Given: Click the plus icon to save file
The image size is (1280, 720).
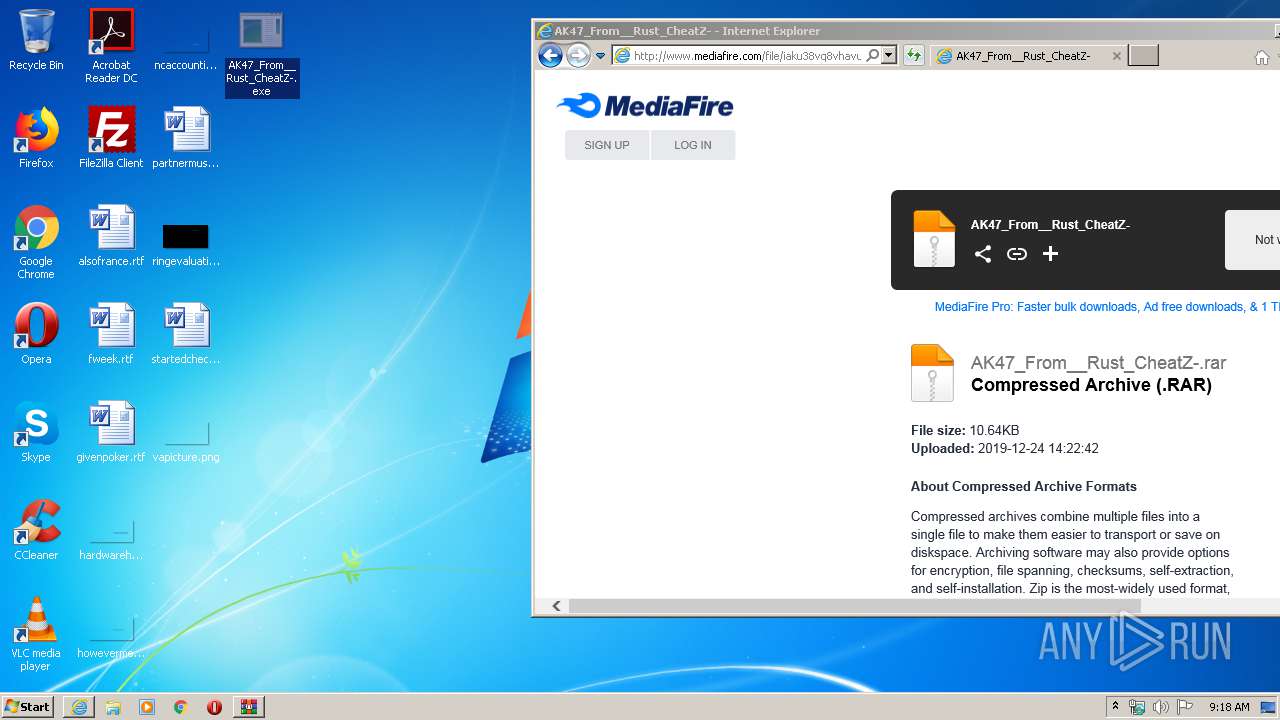Looking at the screenshot, I should coord(1050,254).
